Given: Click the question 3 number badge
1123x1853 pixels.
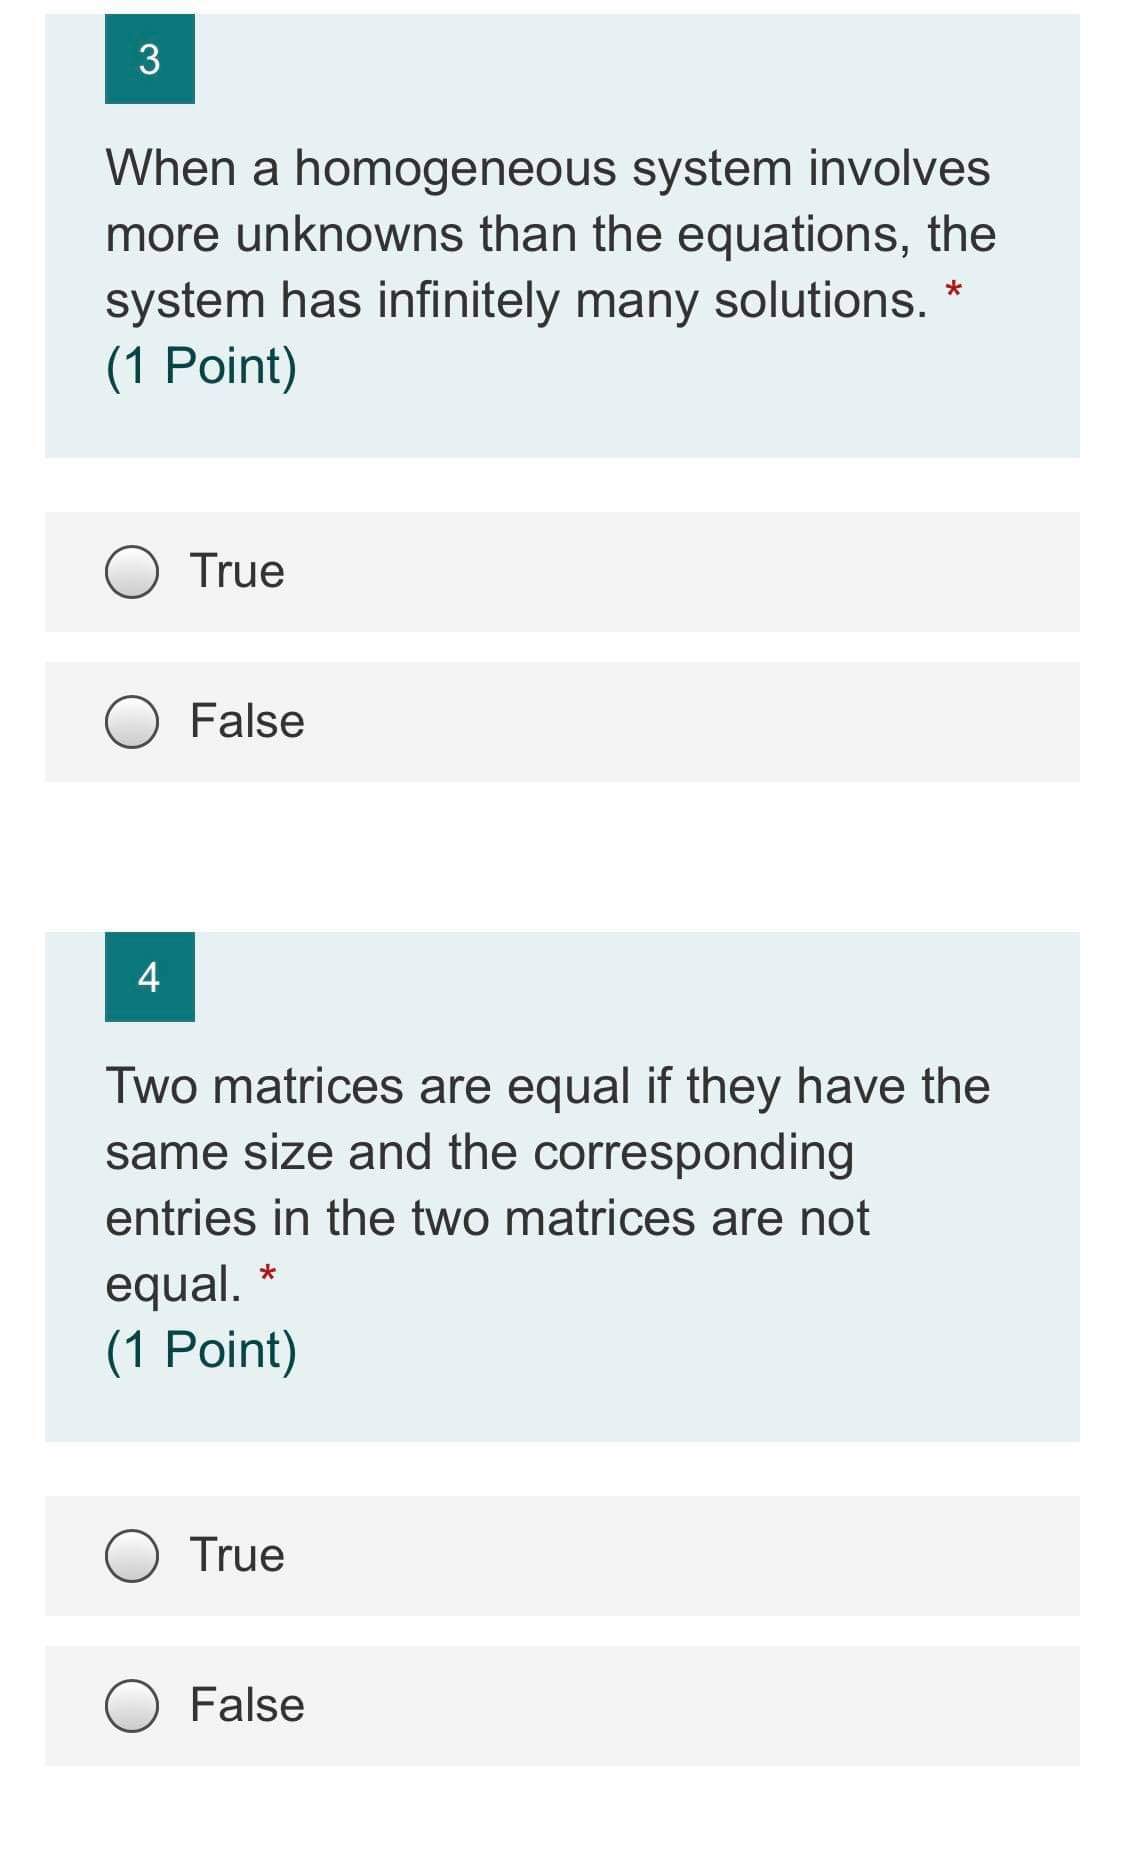Looking at the screenshot, I should click(150, 60).
